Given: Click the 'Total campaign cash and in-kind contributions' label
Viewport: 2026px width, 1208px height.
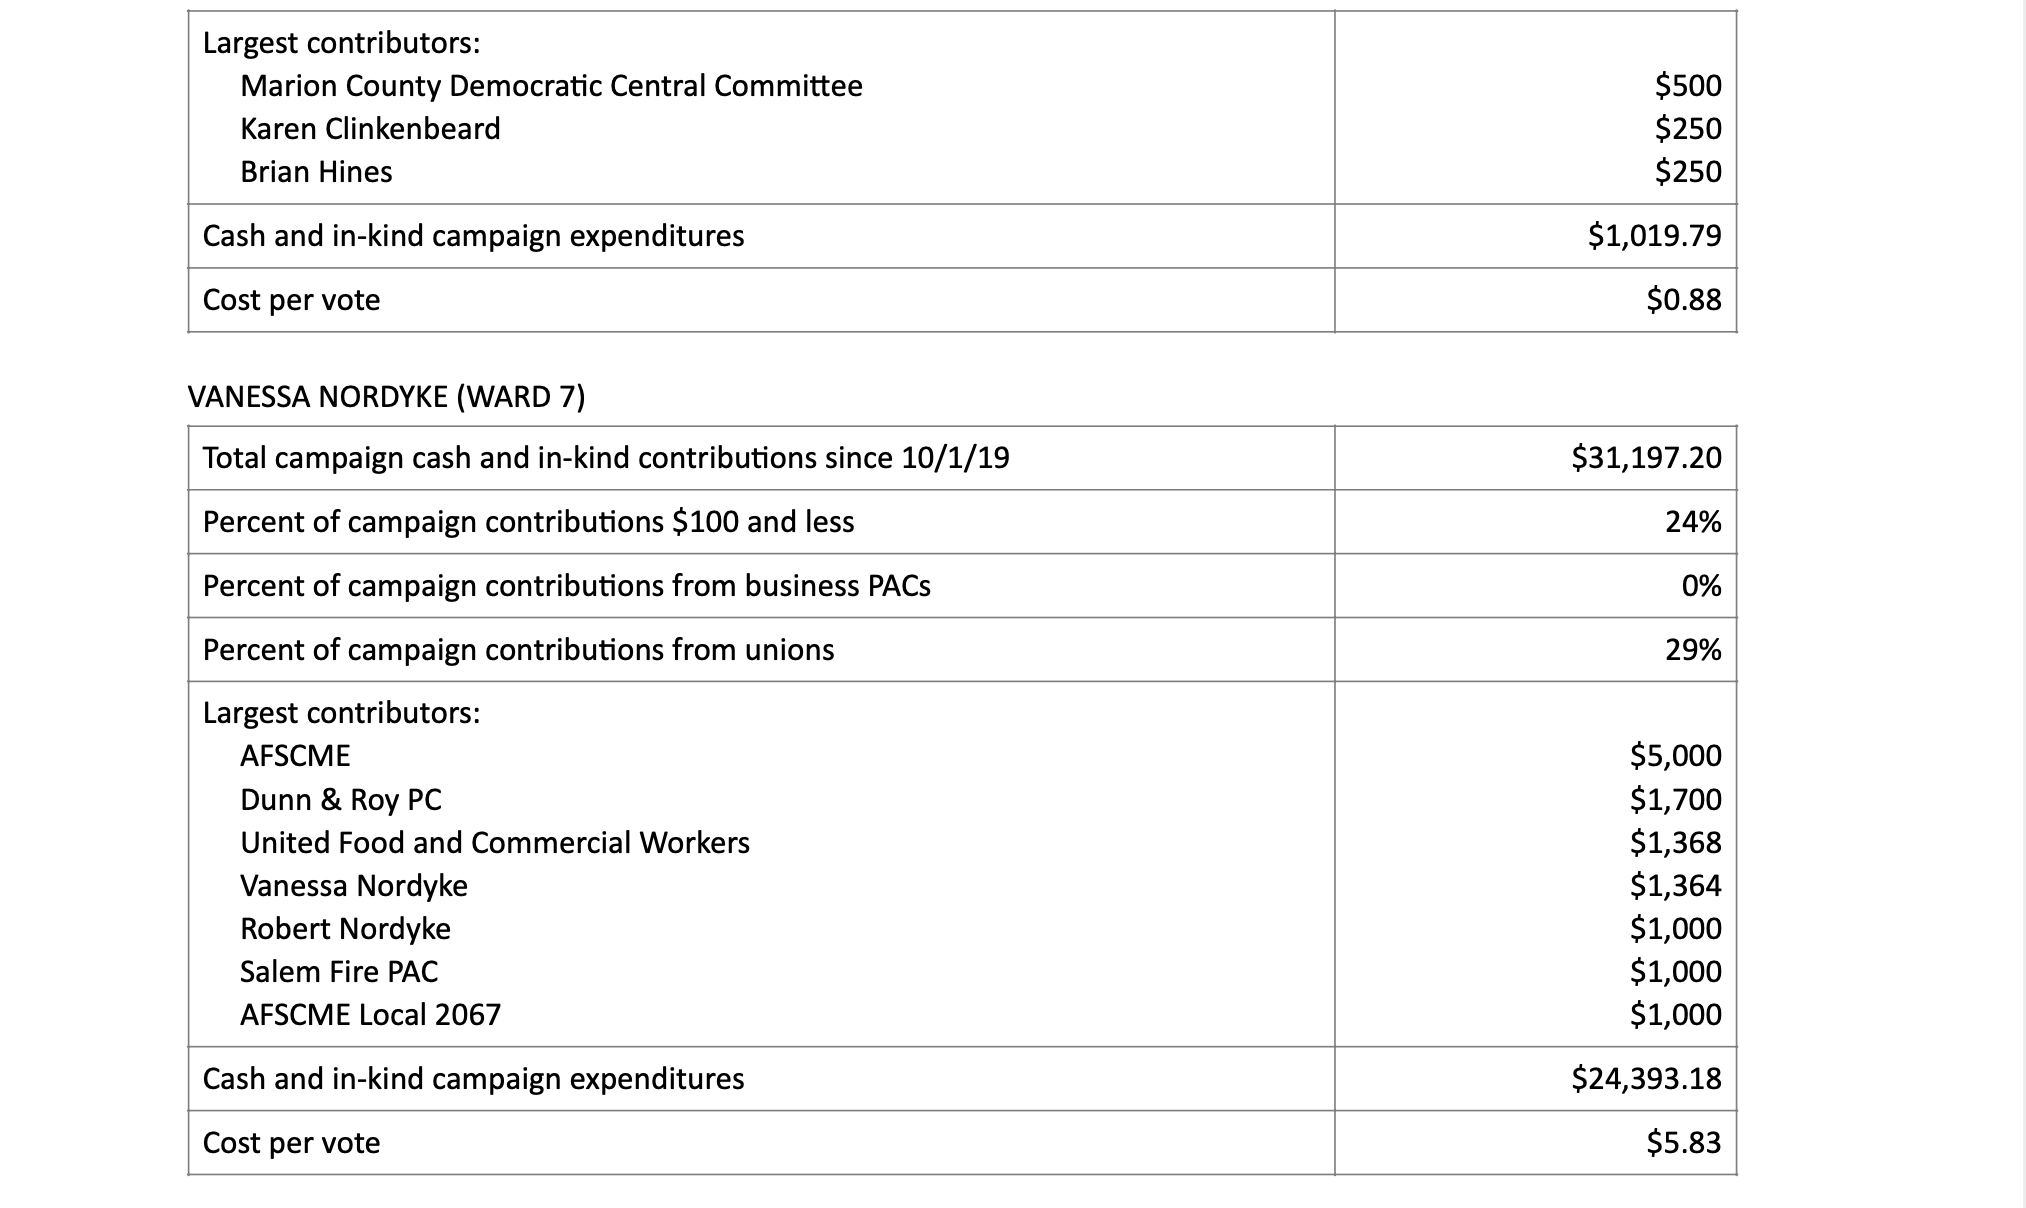Looking at the screenshot, I should (x=606, y=458).
